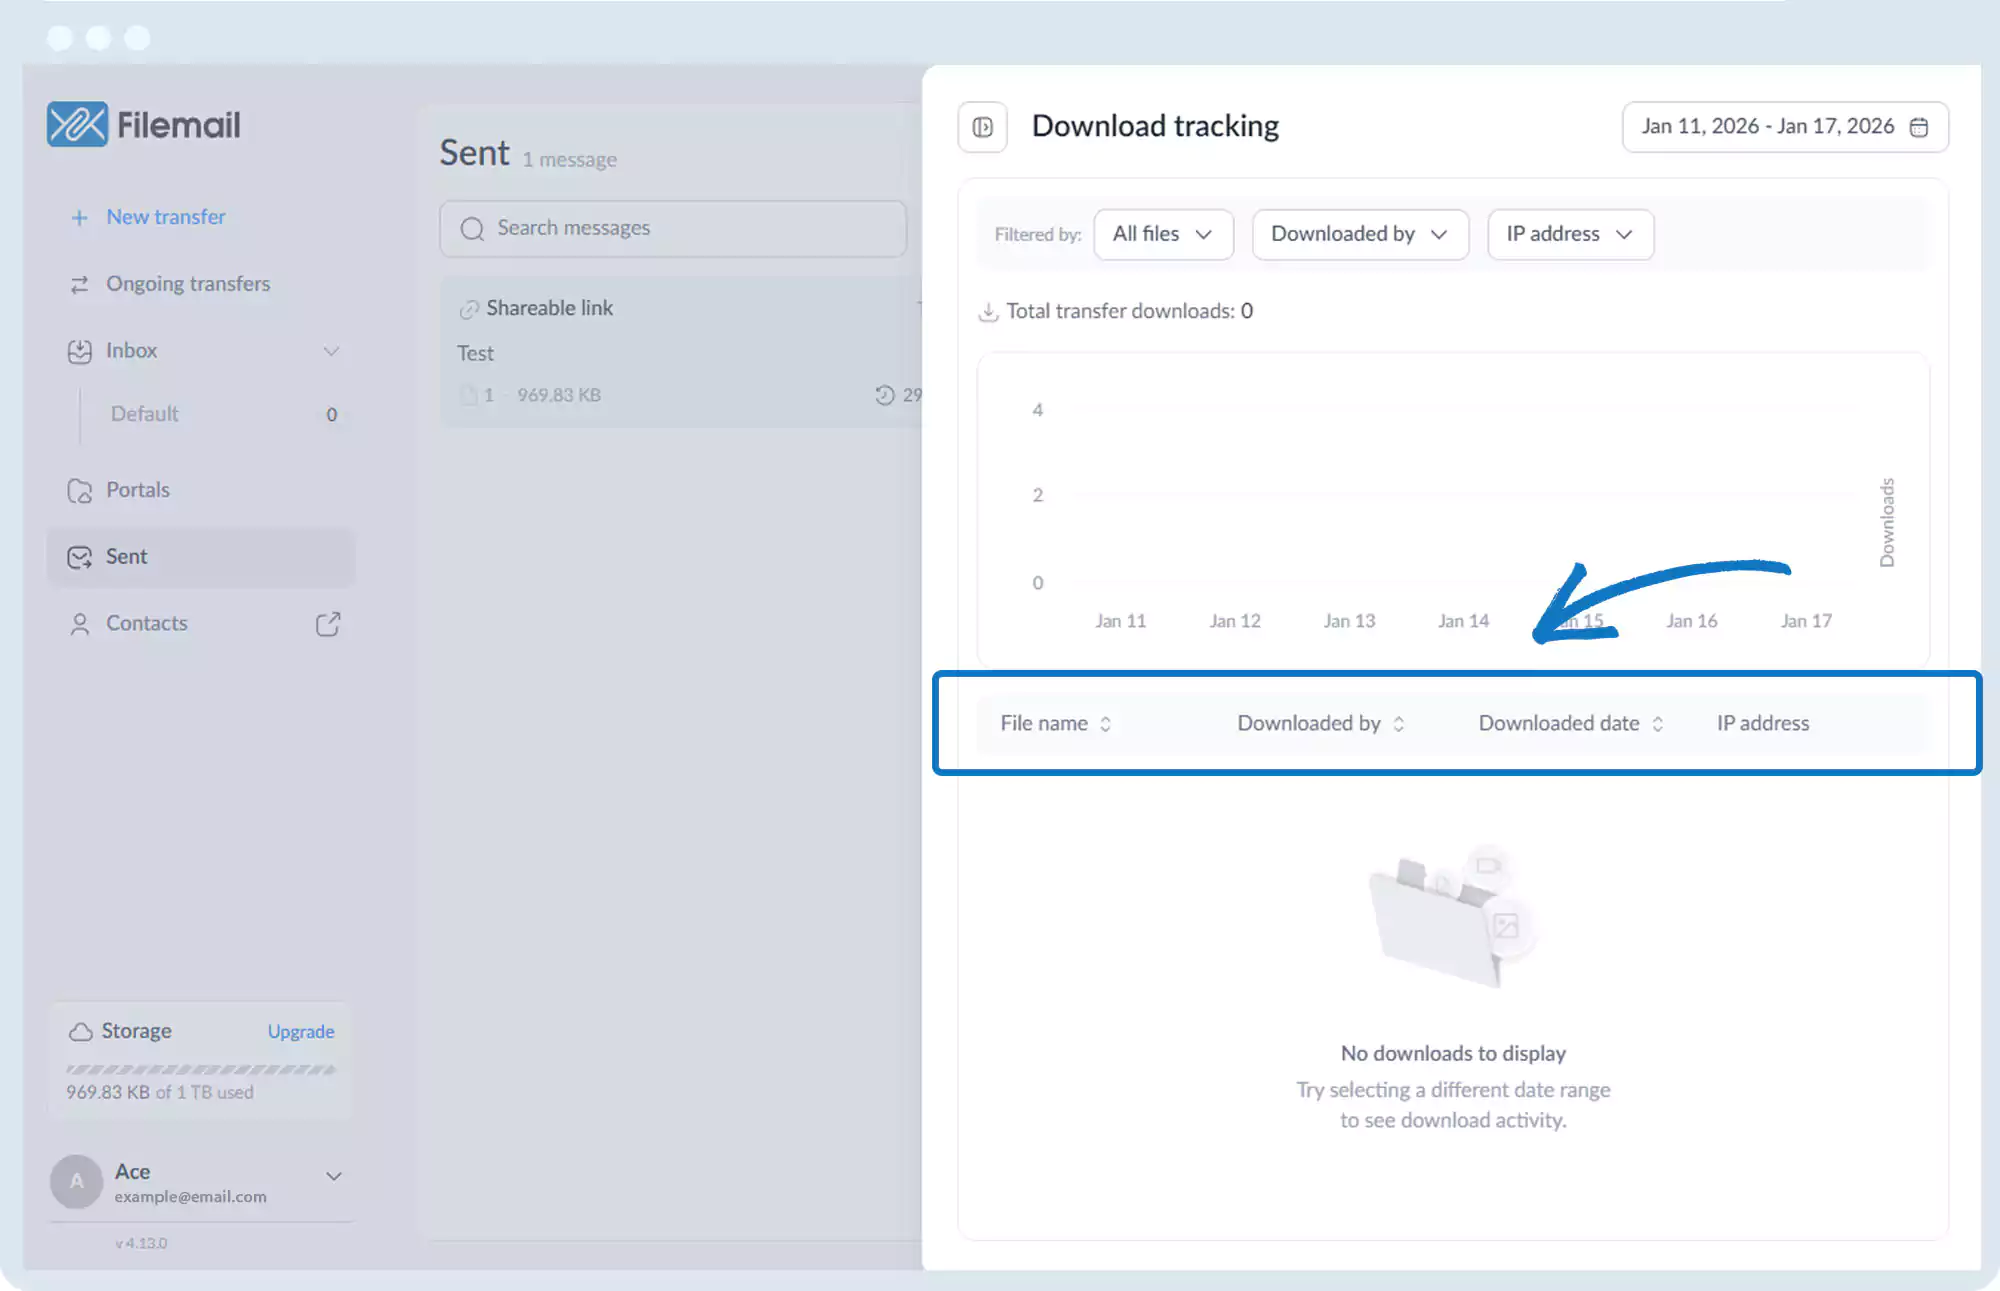Click the Upgrade storage link
This screenshot has height=1291, width=2000.
(x=300, y=1031)
